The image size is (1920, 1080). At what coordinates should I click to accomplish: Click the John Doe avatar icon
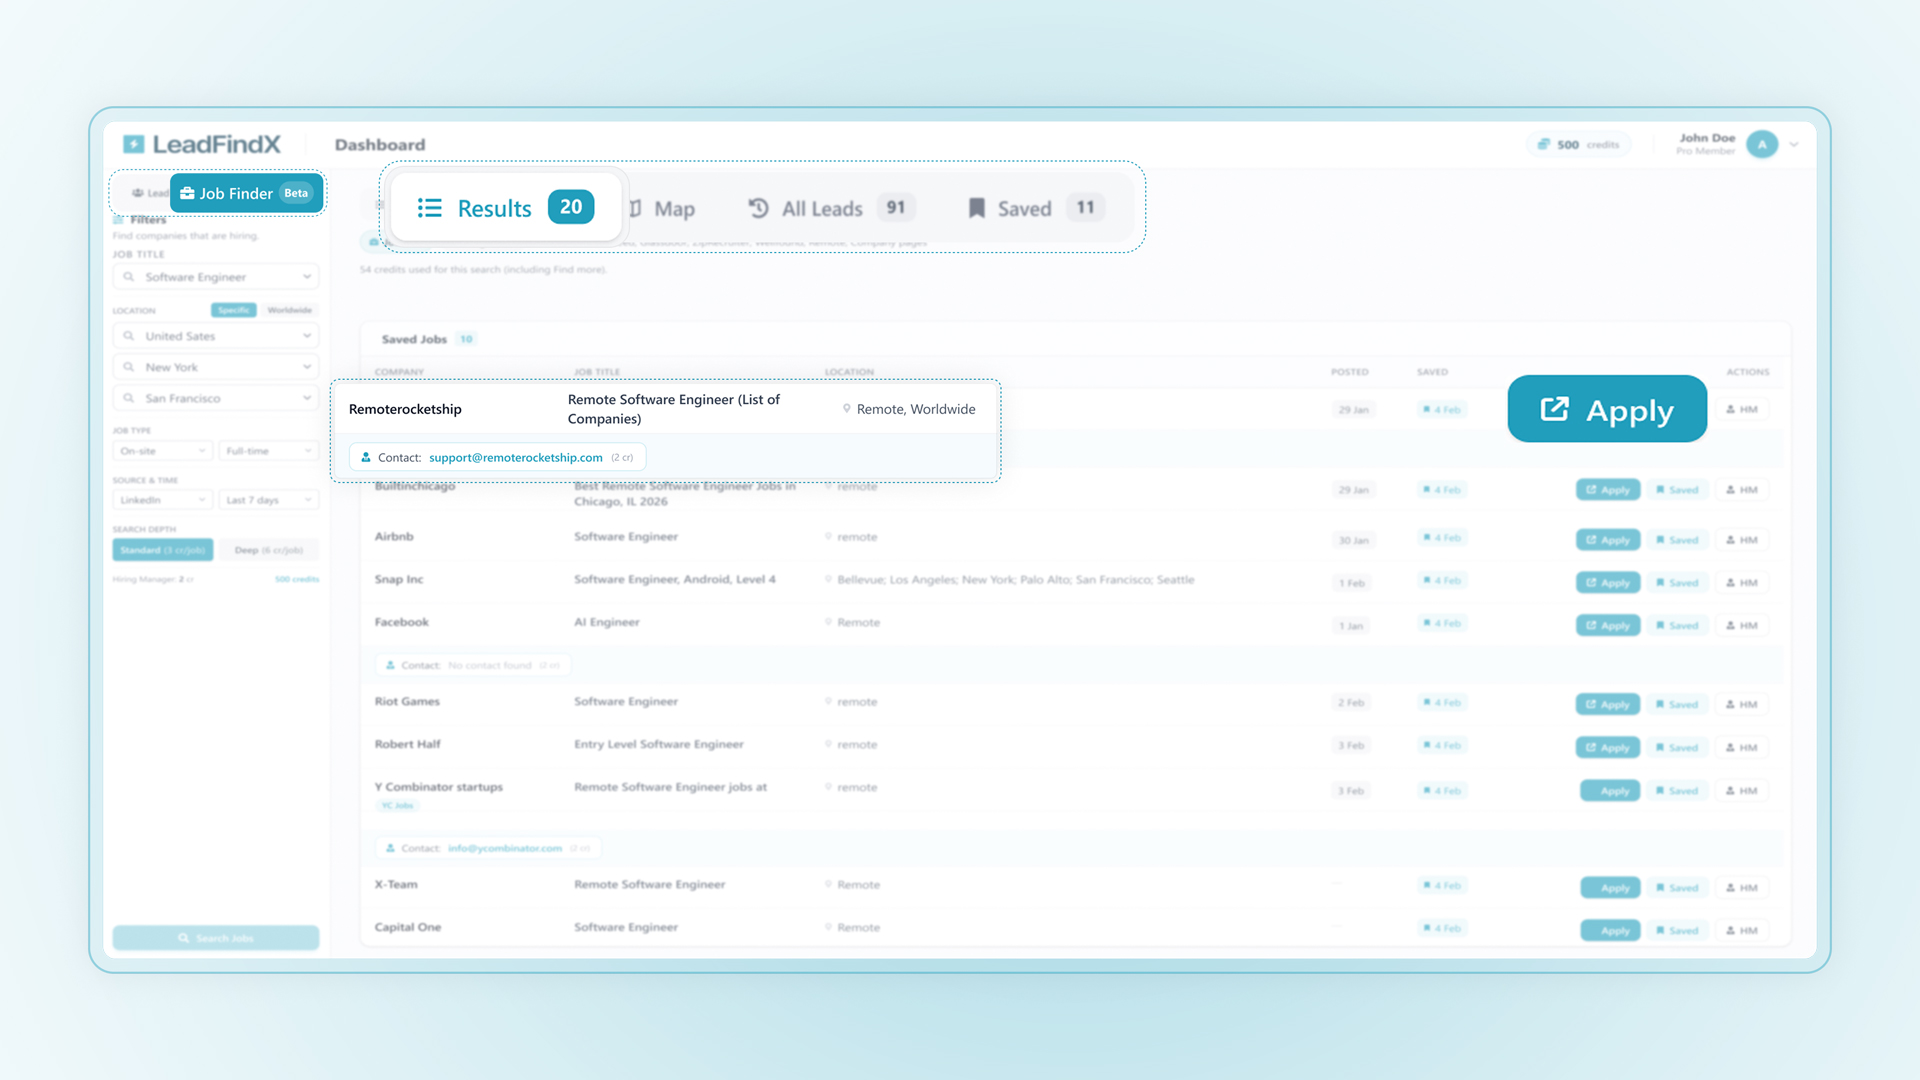click(x=1762, y=144)
